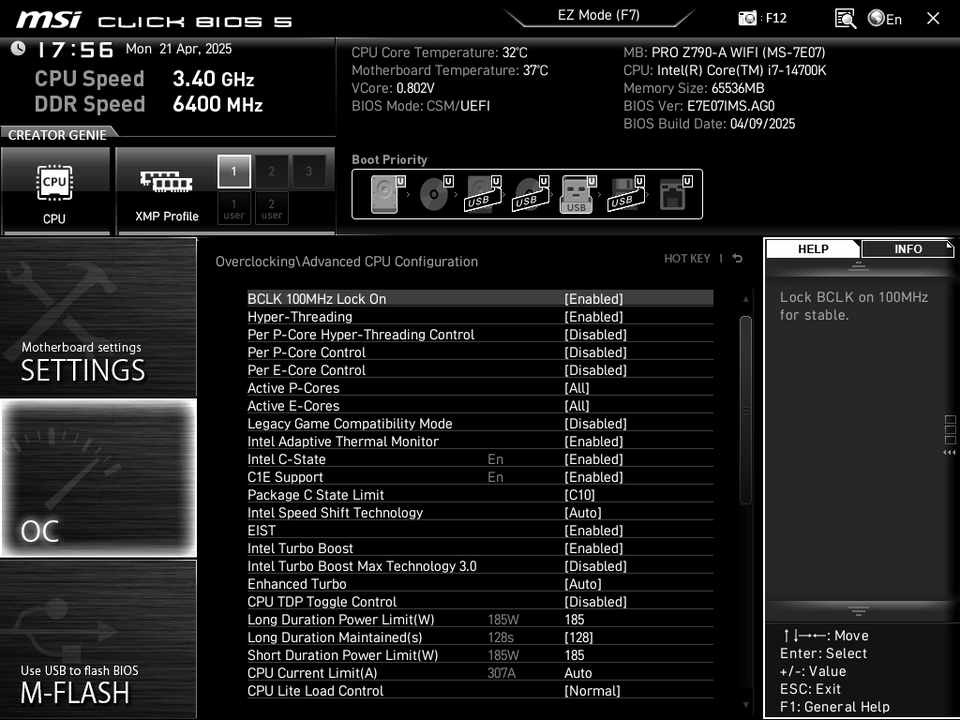Click the scrollbar up arrow of settings list
This screenshot has height=720, width=960.
pyautogui.click(x=745, y=299)
